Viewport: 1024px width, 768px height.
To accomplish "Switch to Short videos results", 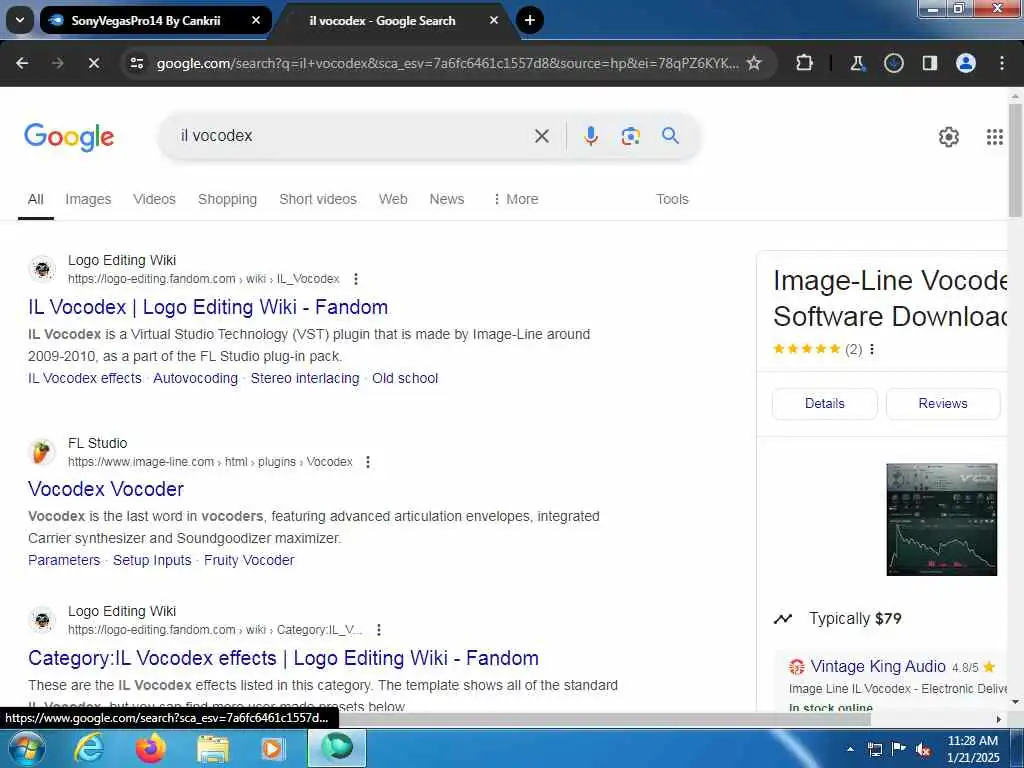I will coord(318,199).
